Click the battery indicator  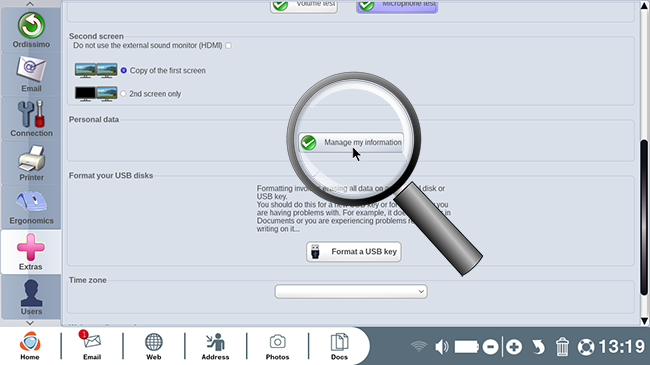pyautogui.click(x=467, y=347)
